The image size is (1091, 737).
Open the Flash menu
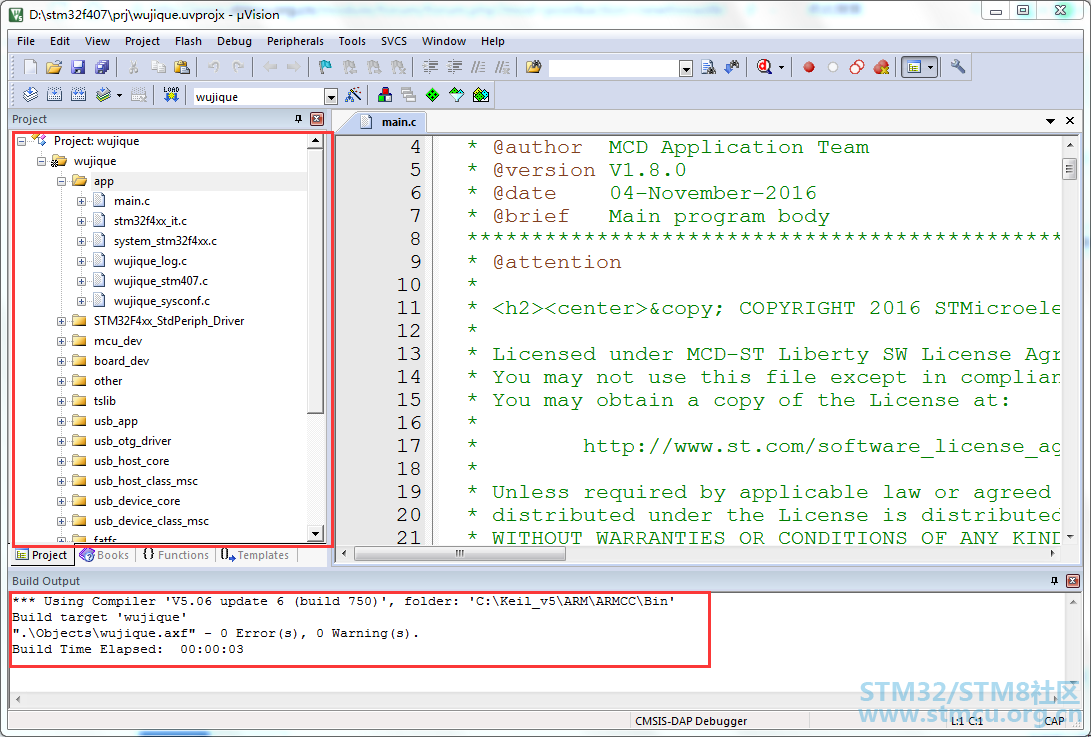[188, 41]
